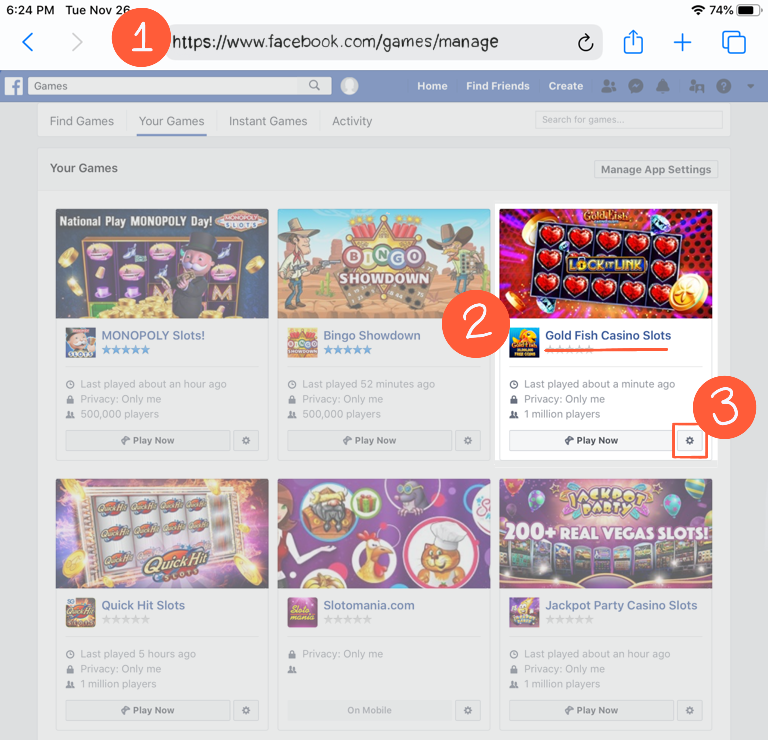Play Now for Quick Hit Slots
Image resolution: width=768 pixels, height=740 pixels.
pos(148,710)
